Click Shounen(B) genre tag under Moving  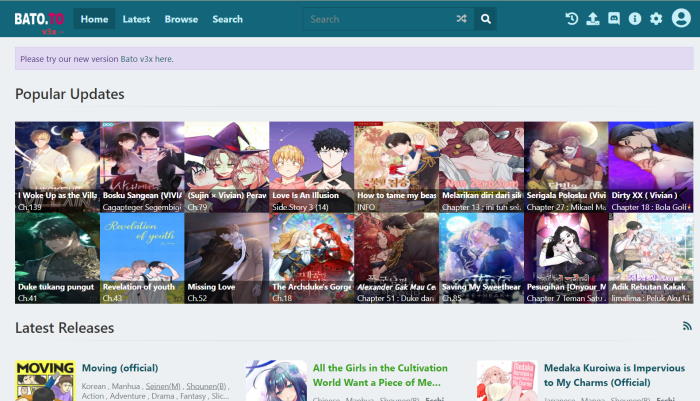tap(206, 386)
